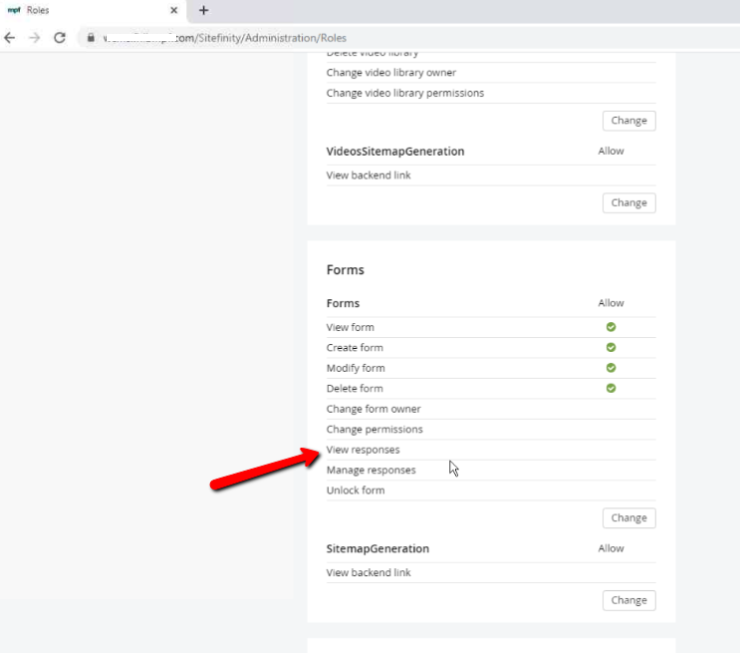Viewport: 740px width, 653px height.
Task: Select the Delete form row label
Action: tap(354, 388)
